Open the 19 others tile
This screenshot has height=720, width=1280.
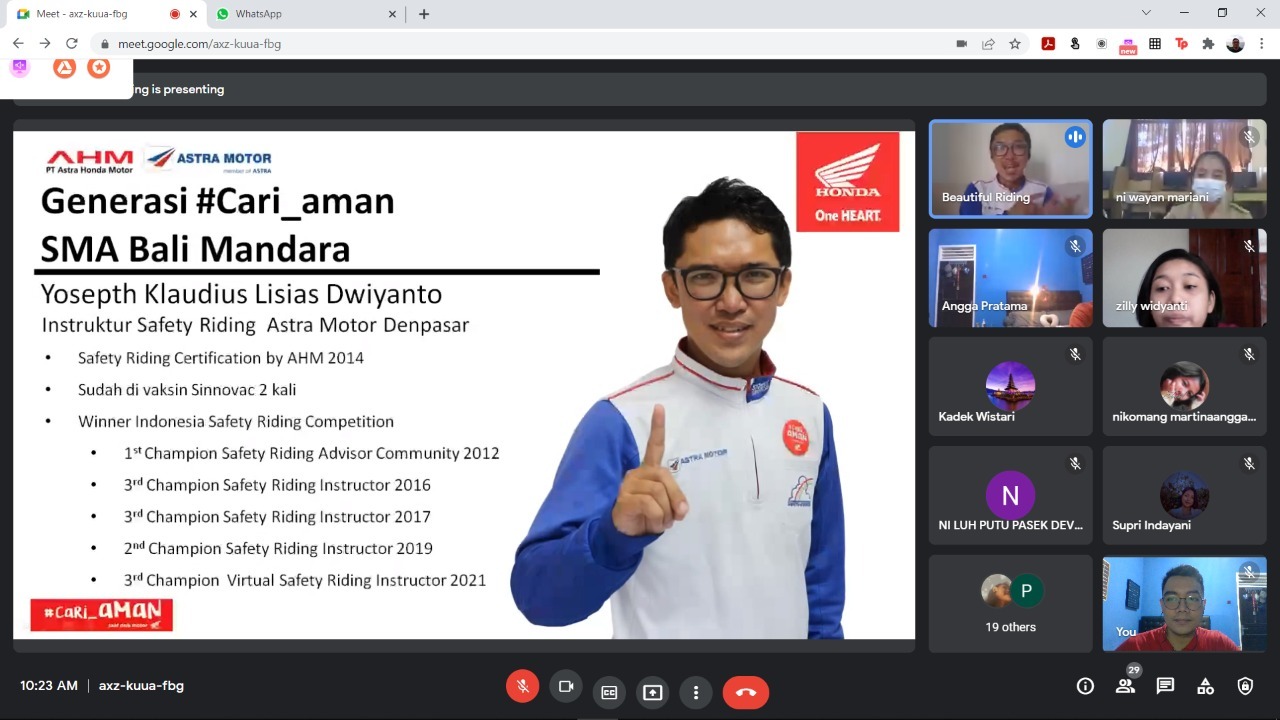[1010, 604]
